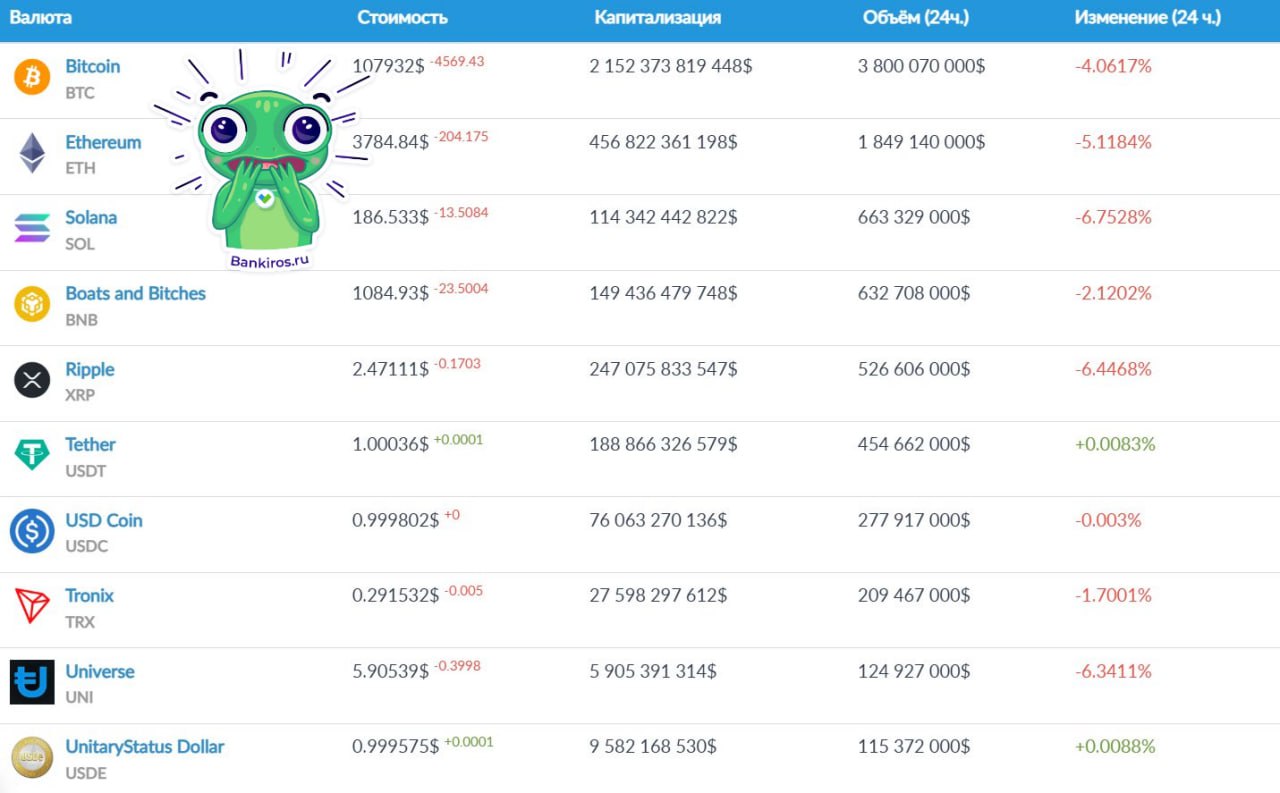Click the Universe UNI logo icon
Screen dimensions: 1280x793
(x=32, y=682)
